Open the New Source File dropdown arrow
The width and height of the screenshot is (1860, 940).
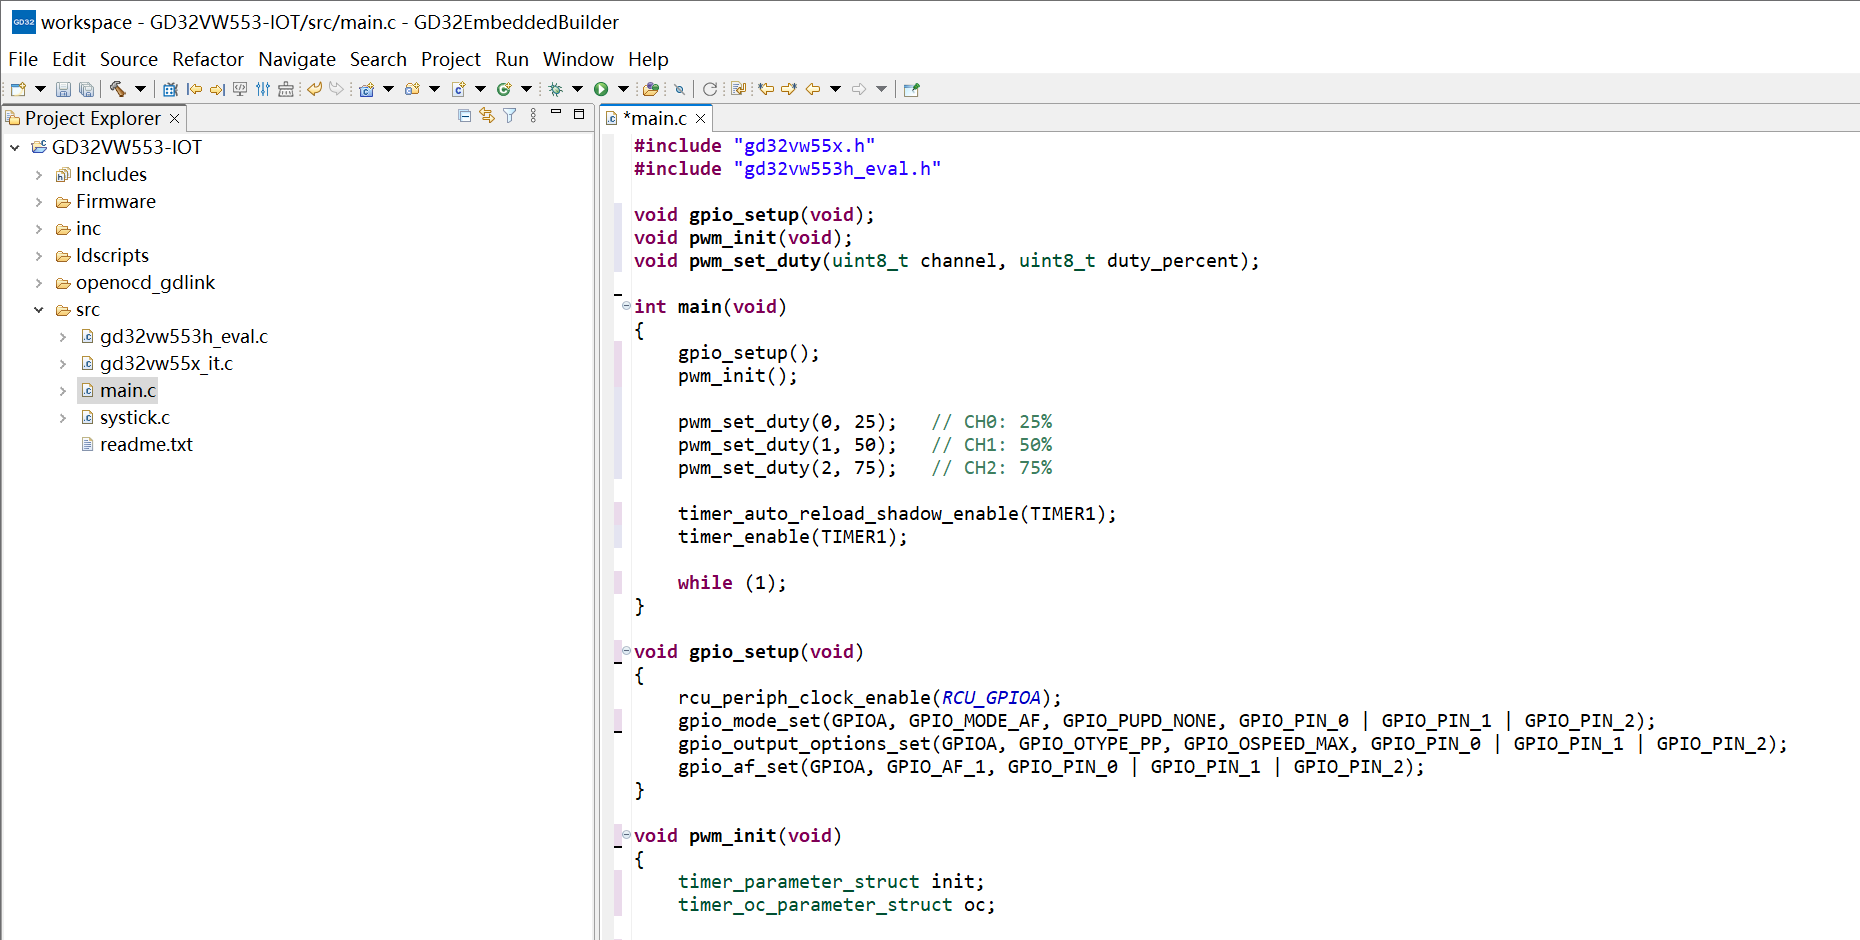[x=480, y=89]
